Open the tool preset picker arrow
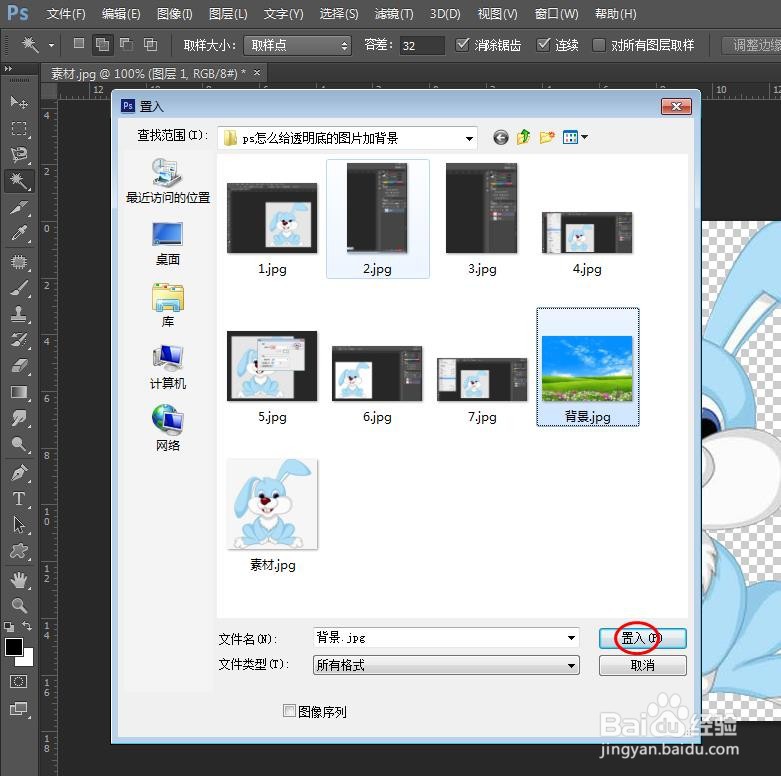781x776 pixels. [x=51, y=45]
